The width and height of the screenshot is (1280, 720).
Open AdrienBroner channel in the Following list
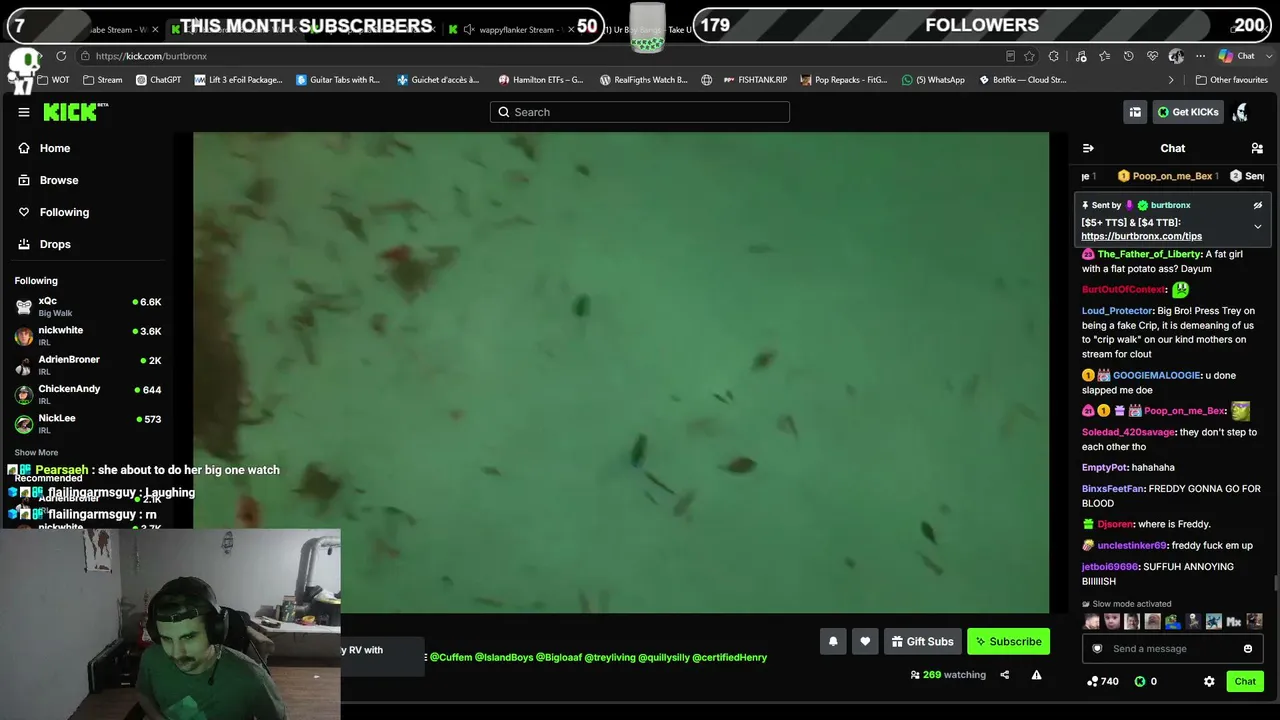coord(88,365)
